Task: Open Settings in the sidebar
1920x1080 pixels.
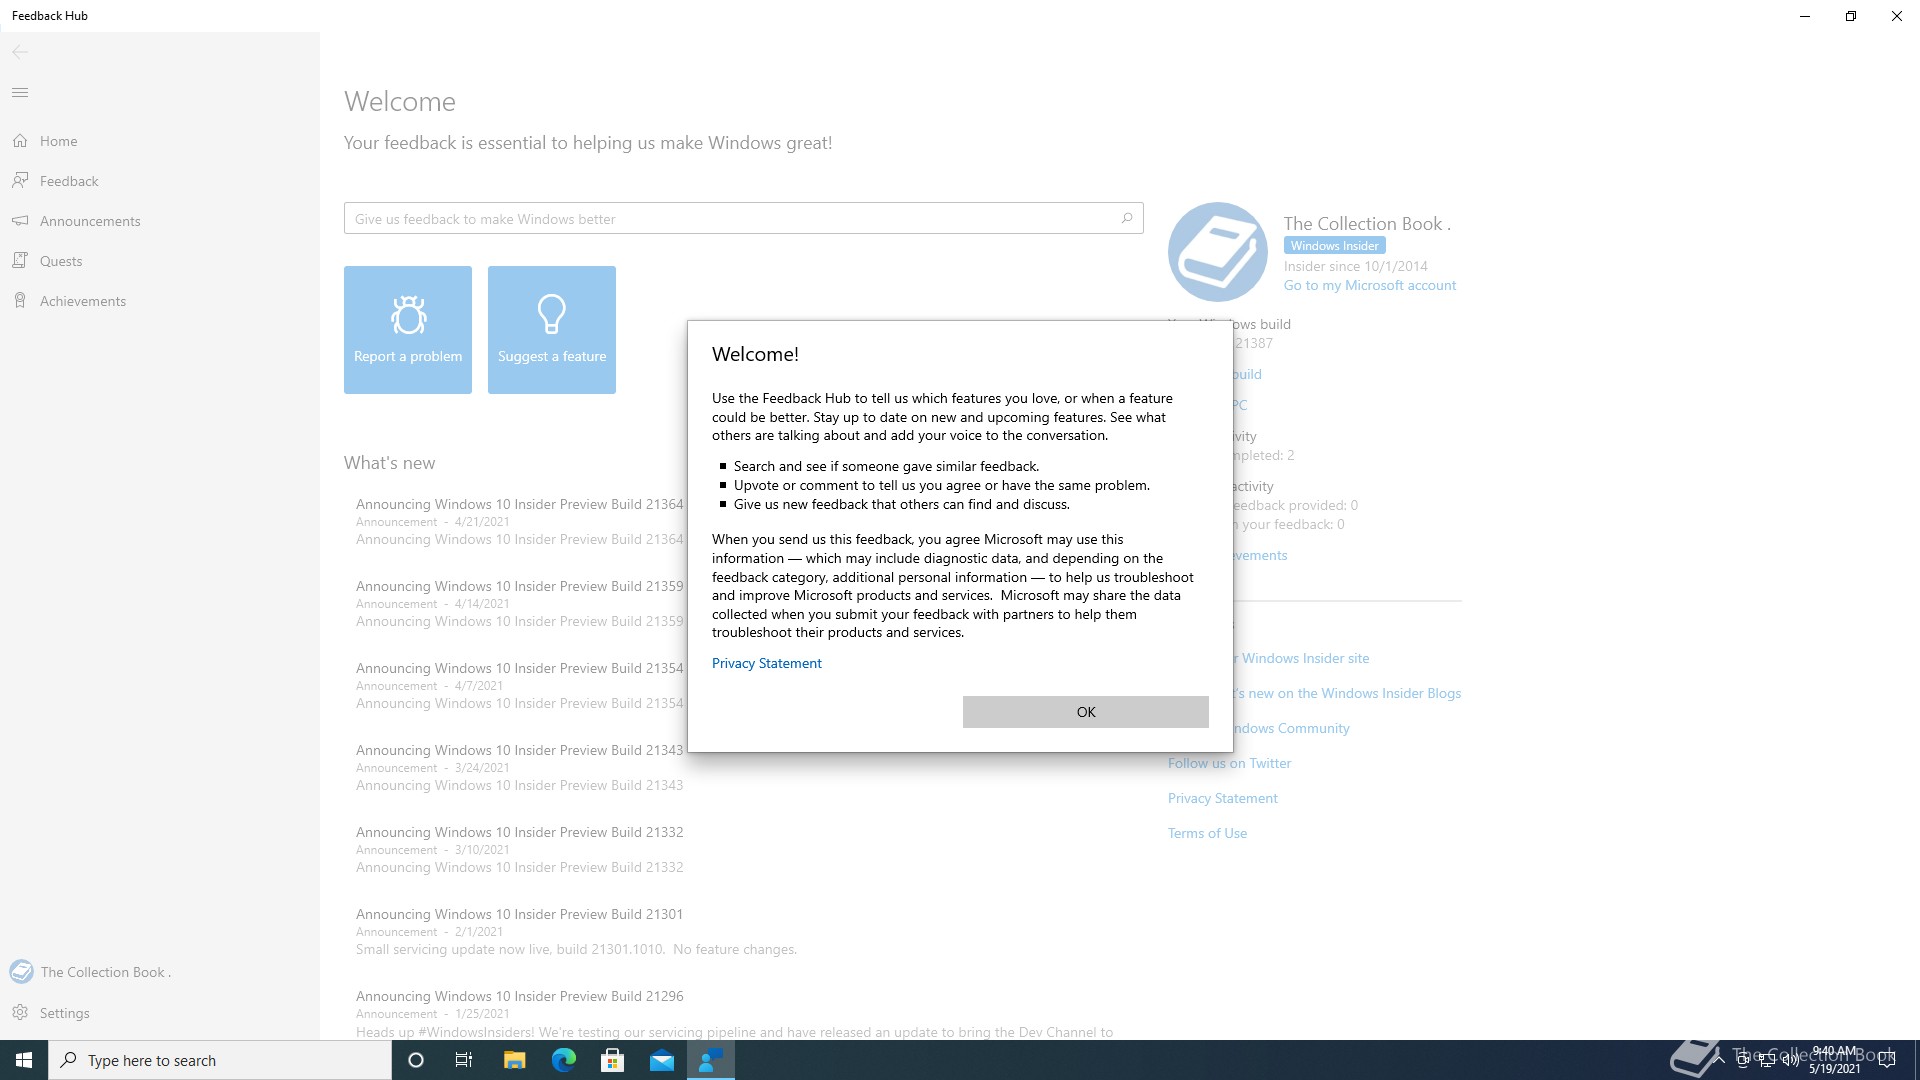Action: click(x=160, y=1013)
